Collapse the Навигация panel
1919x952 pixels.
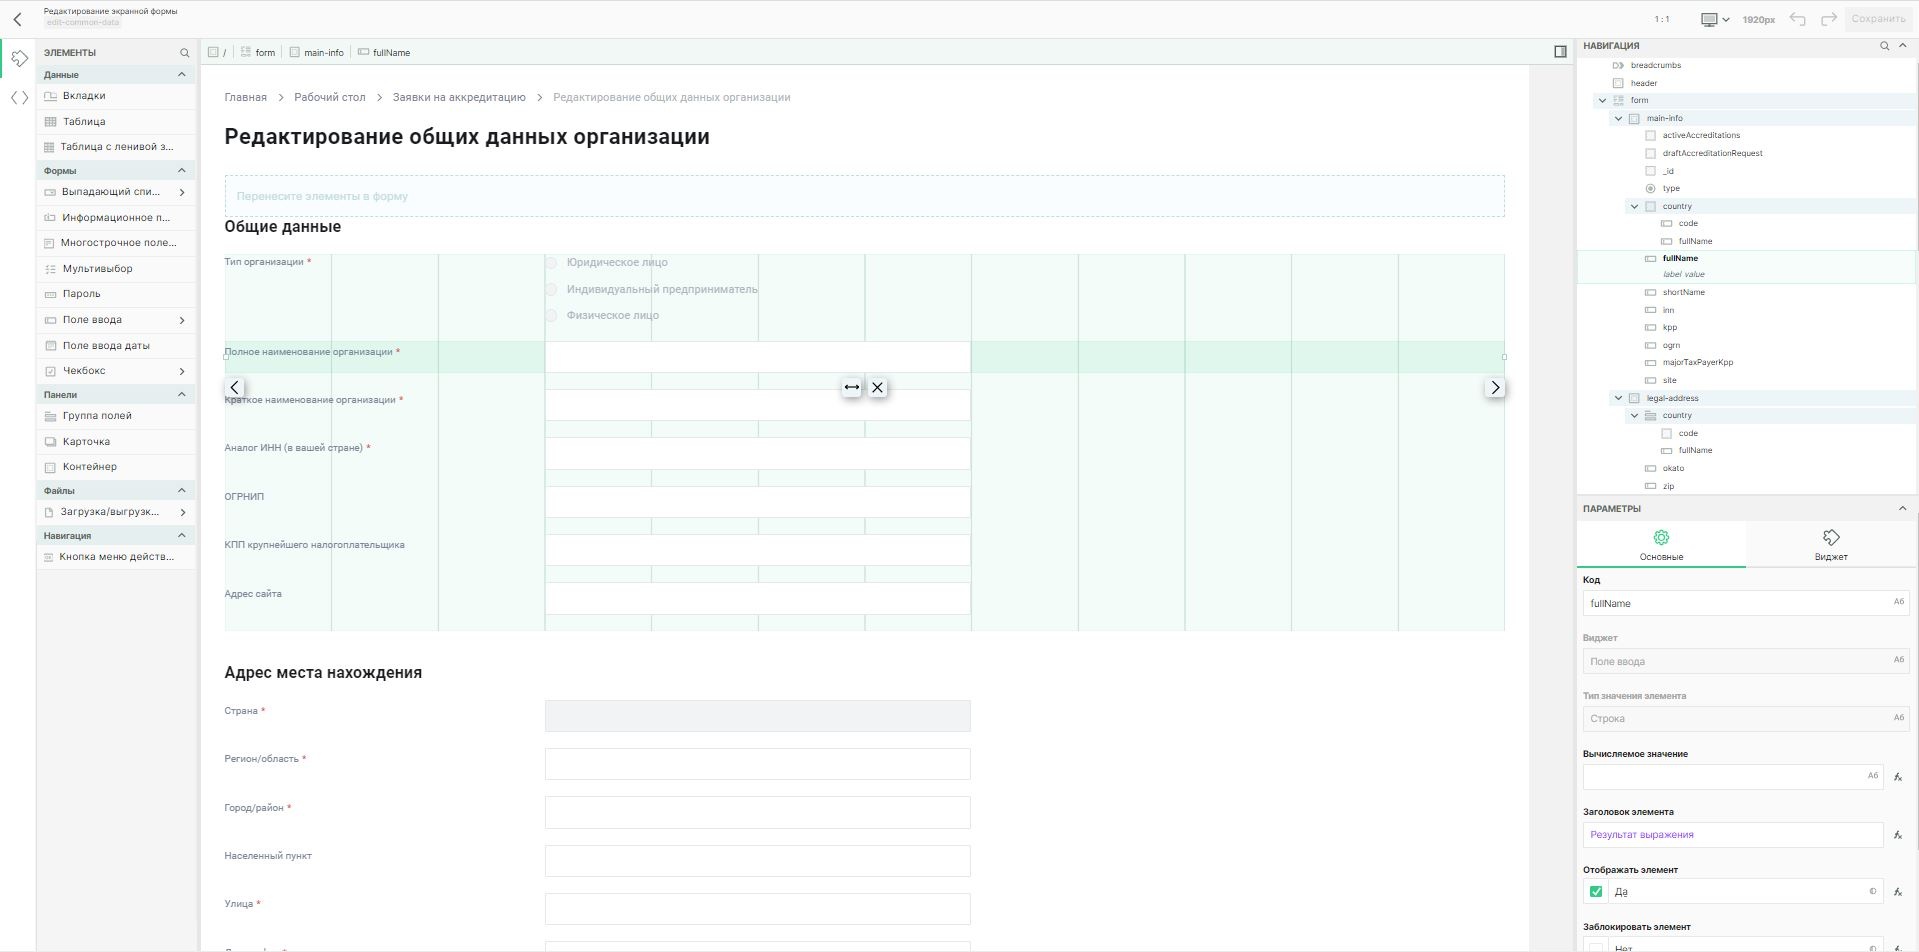coord(1902,46)
